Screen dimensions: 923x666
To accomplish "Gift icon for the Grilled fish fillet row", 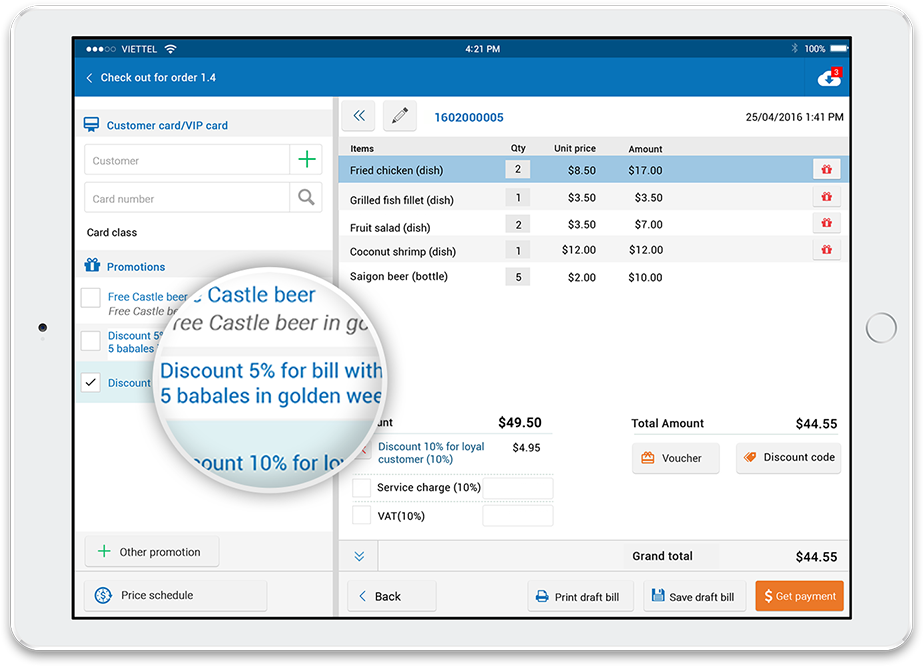I will [x=826, y=197].
